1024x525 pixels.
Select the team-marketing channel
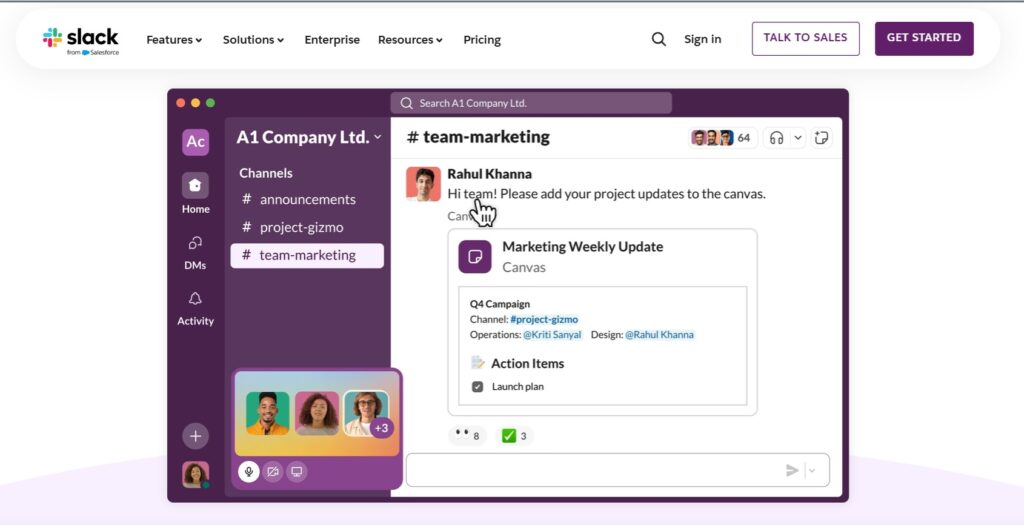coord(307,255)
